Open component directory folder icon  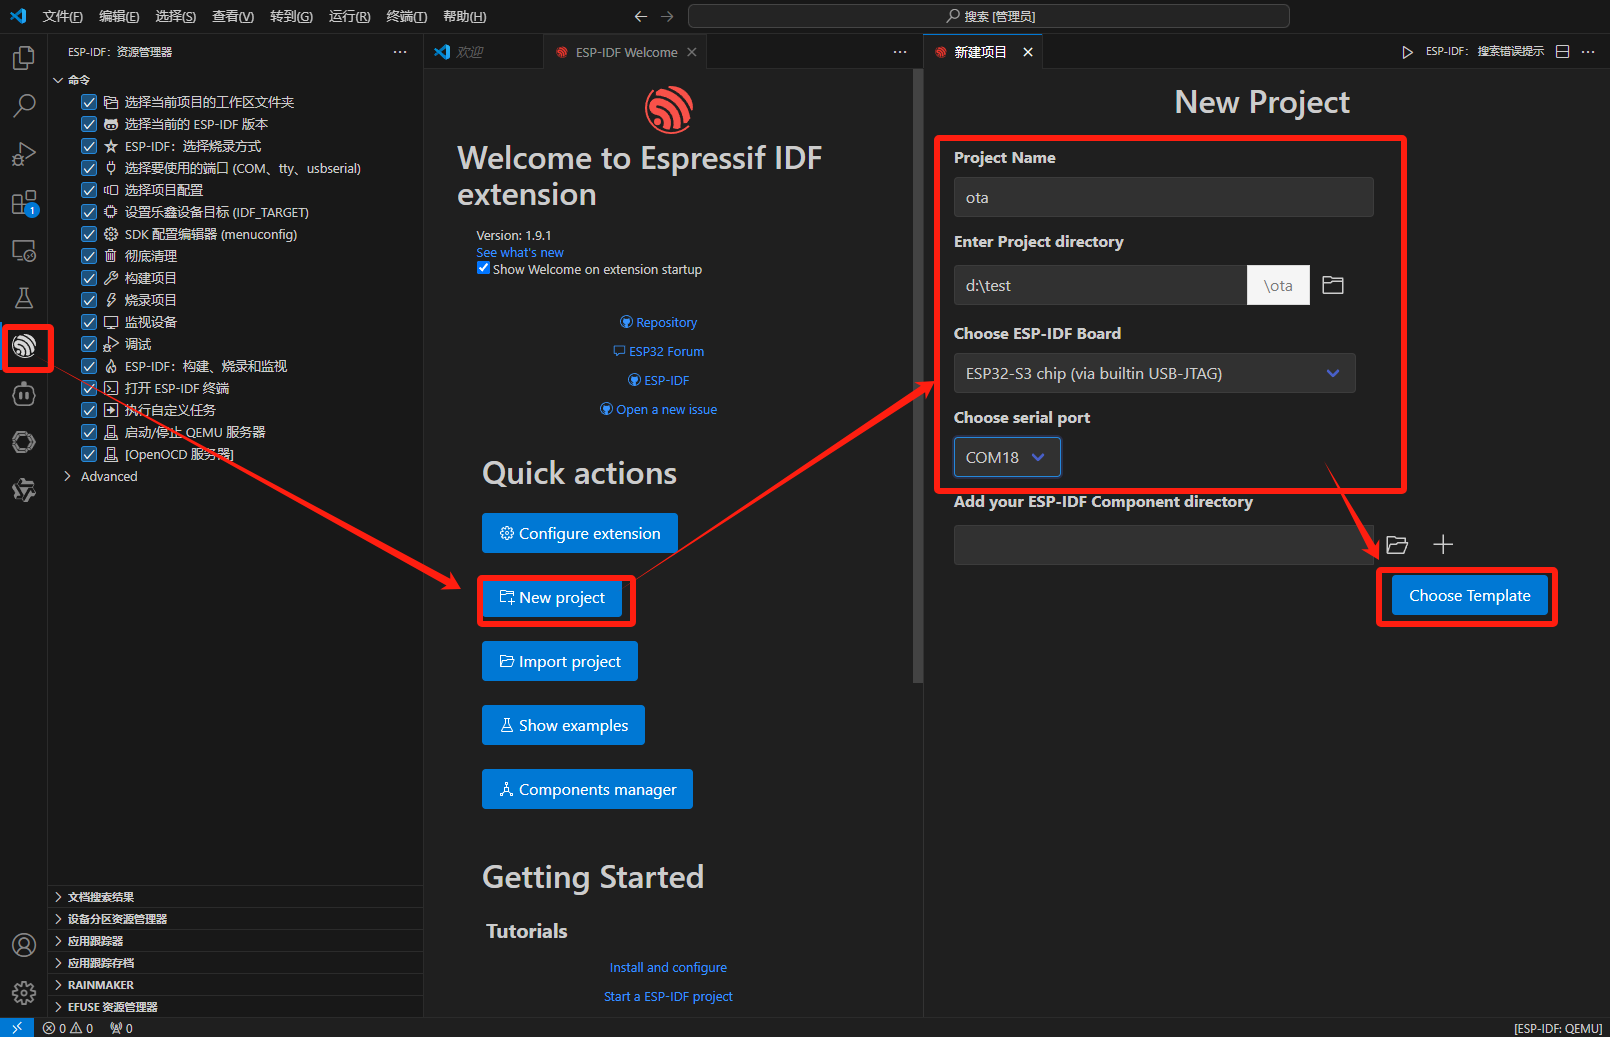coord(1397,545)
